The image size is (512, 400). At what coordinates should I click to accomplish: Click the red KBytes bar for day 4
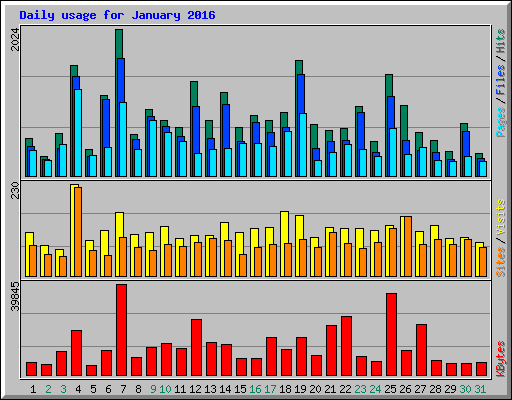click(77, 353)
